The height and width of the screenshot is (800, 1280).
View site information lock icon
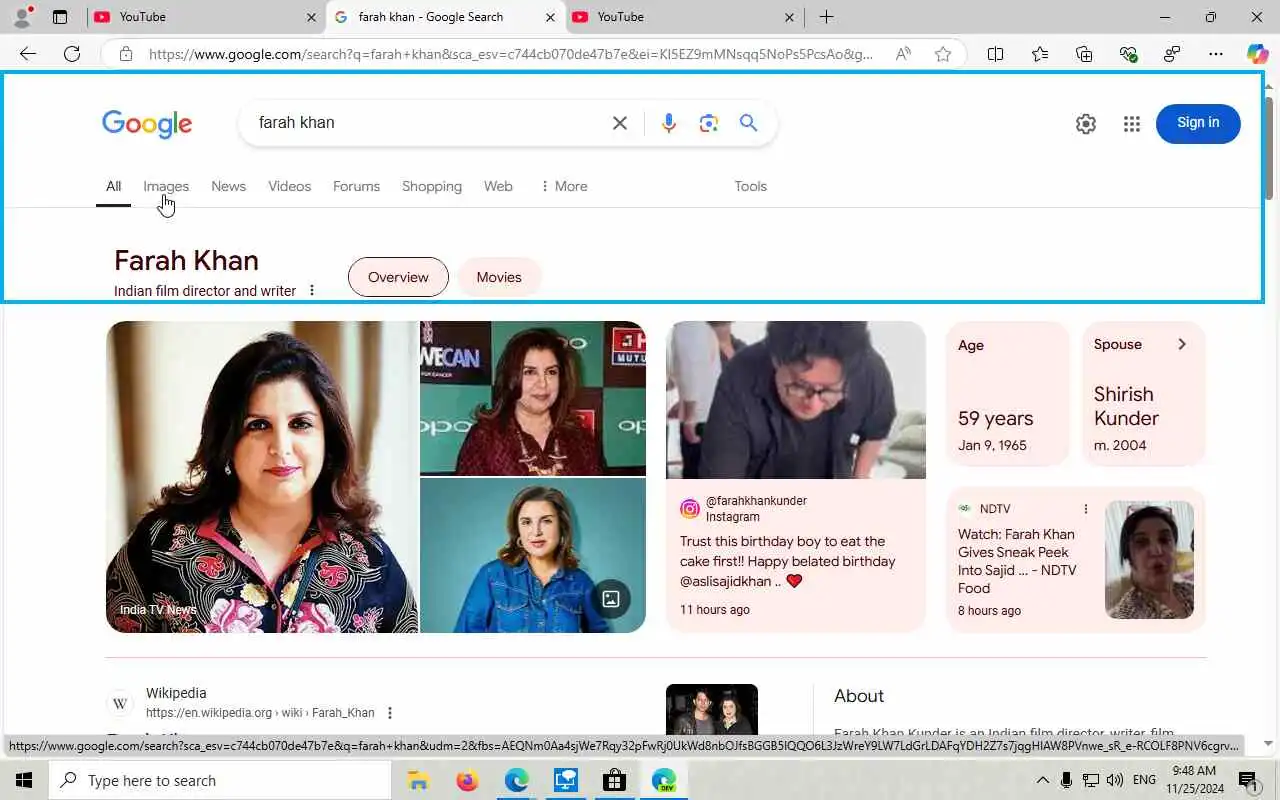(126, 54)
